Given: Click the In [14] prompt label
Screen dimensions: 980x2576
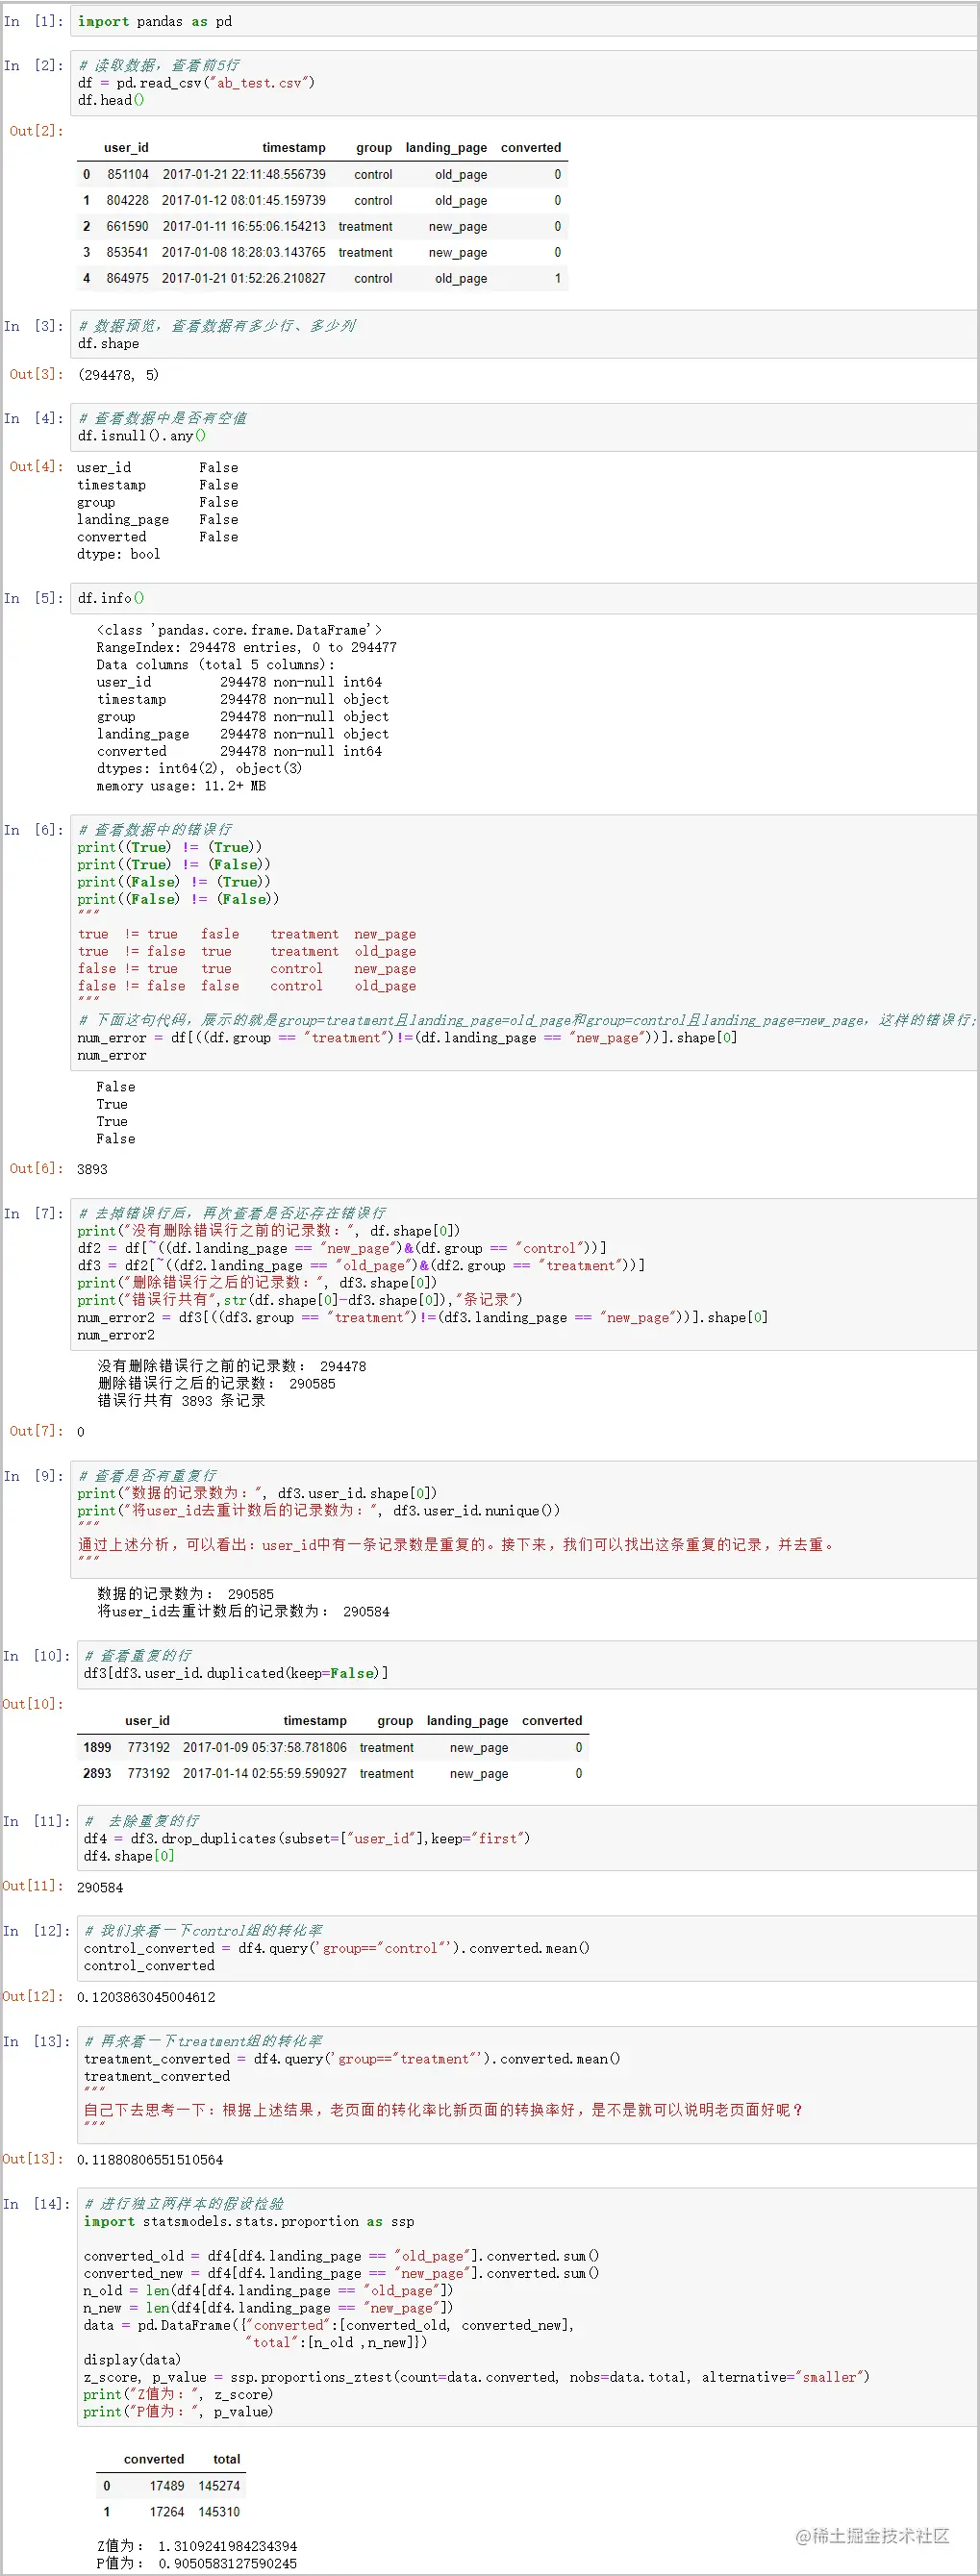Looking at the screenshot, I should pyautogui.click(x=37, y=2204).
